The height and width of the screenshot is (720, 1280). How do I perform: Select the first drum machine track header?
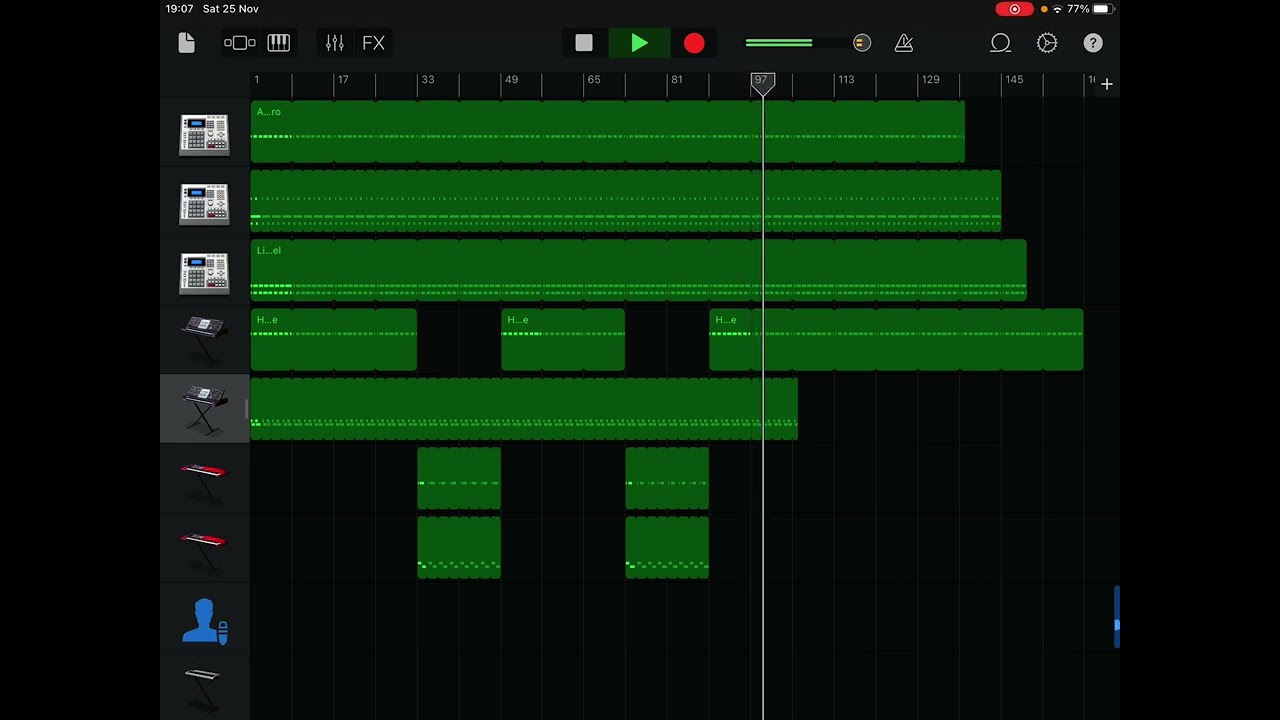click(x=204, y=135)
